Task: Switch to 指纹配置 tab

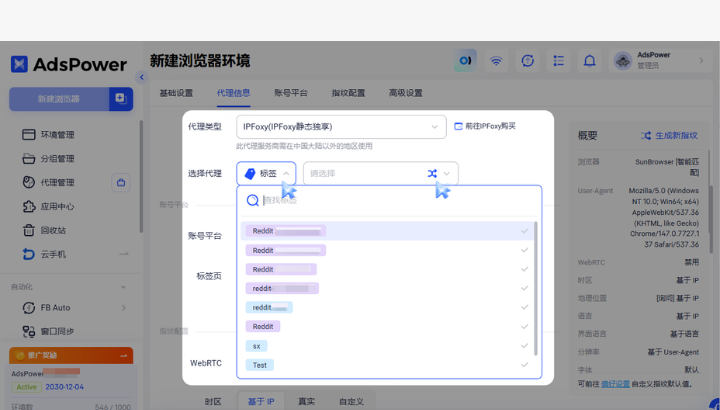Action: [348, 93]
